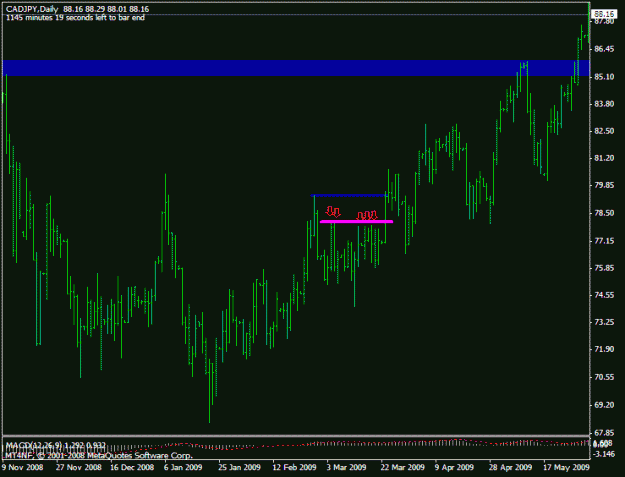
Task: Select the short blue horizontal line near 79.85
Action: (350, 195)
